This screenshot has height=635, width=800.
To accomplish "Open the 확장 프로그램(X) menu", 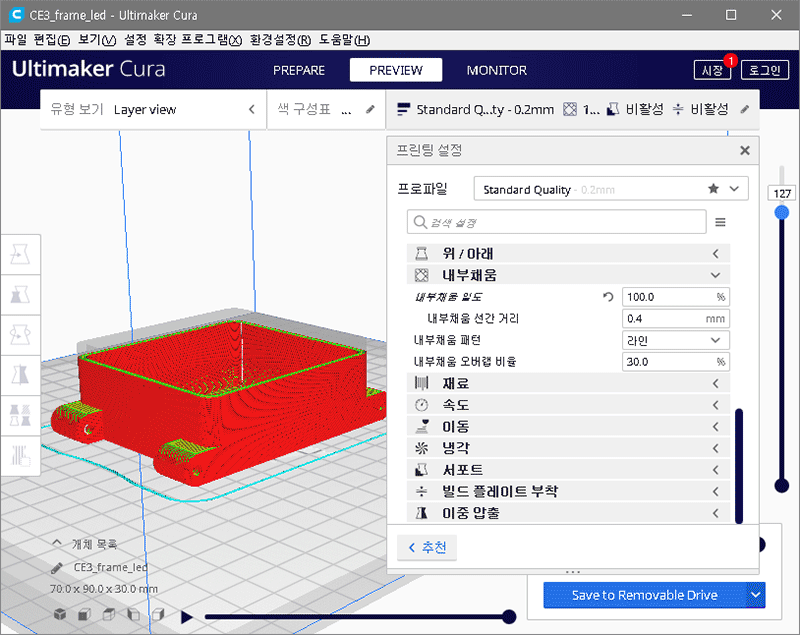I will click(x=198, y=40).
